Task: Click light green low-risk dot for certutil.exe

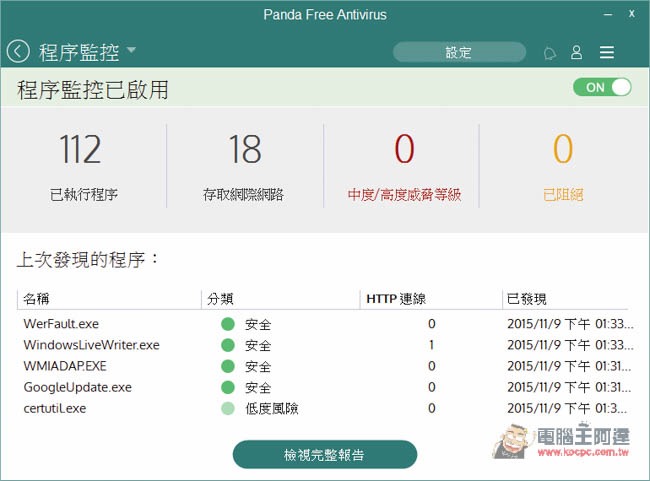Action: (228, 408)
